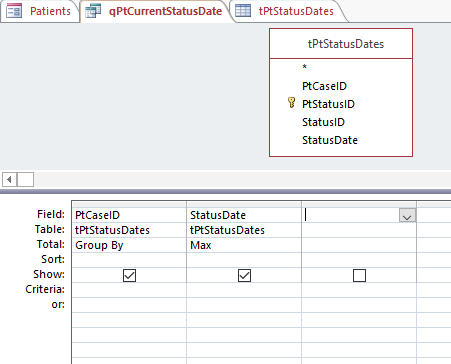Select the asterisk all-fields entry
The height and width of the screenshot is (364, 451).
[304, 68]
